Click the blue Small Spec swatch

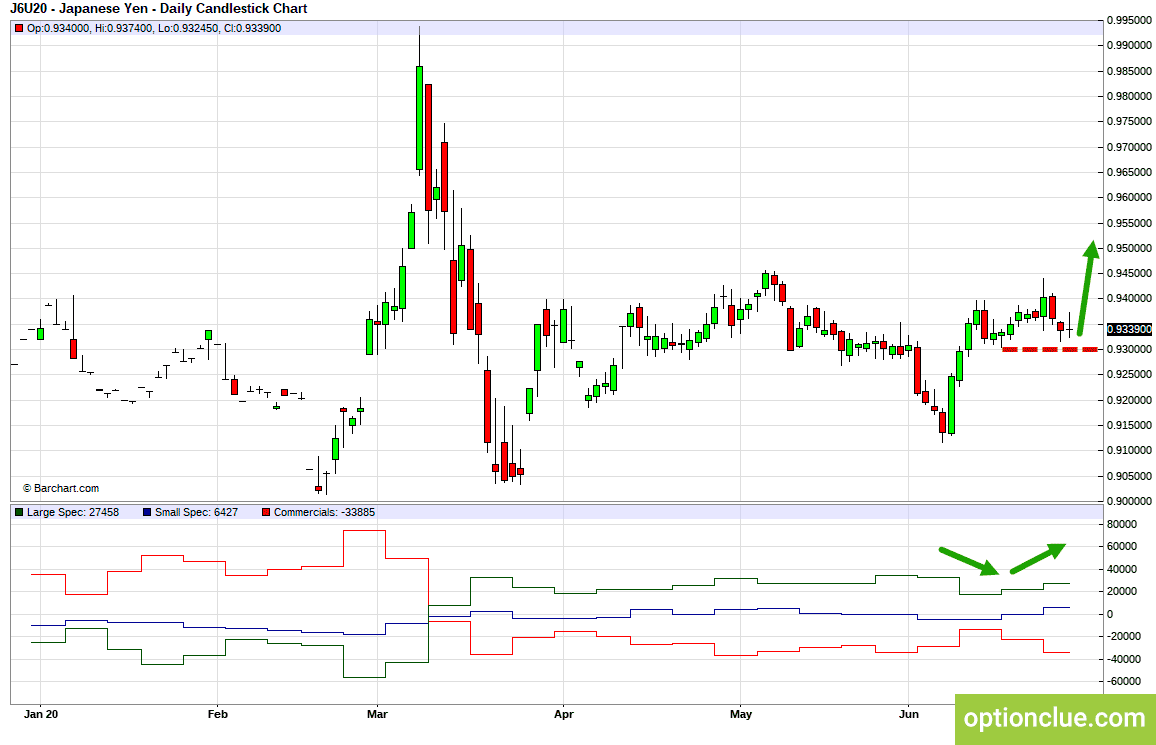(147, 512)
